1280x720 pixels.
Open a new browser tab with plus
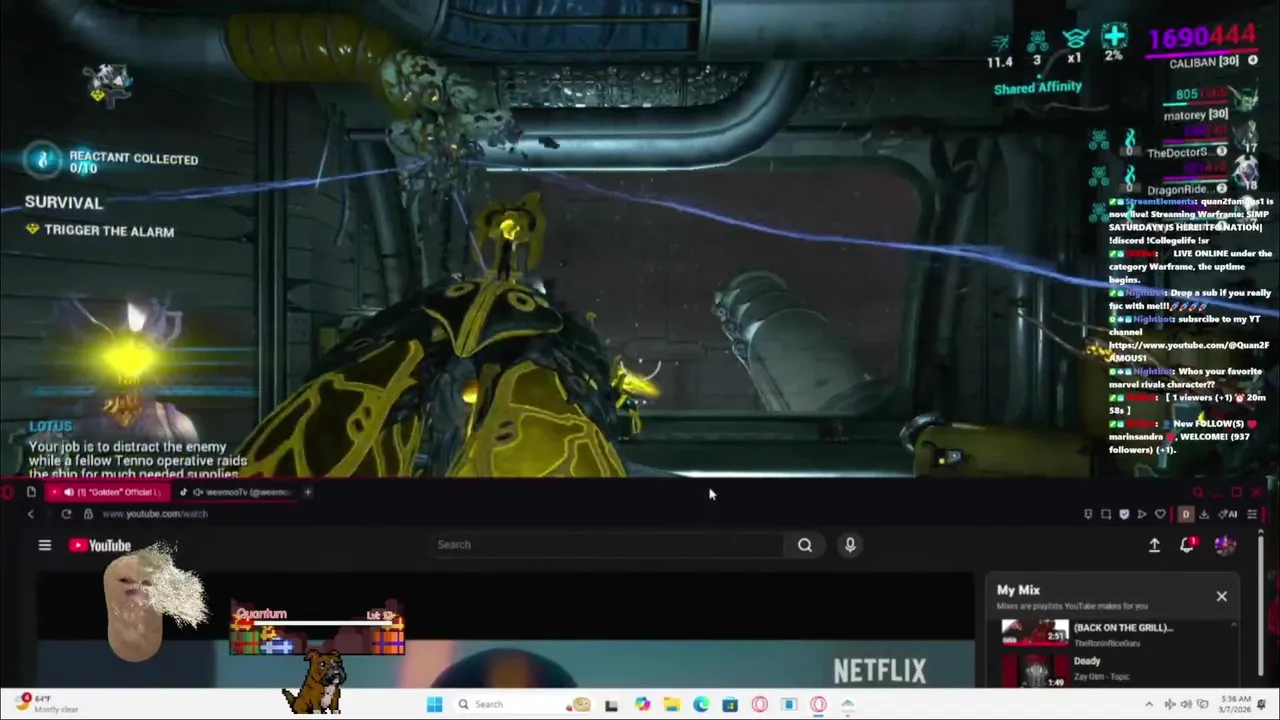click(308, 492)
